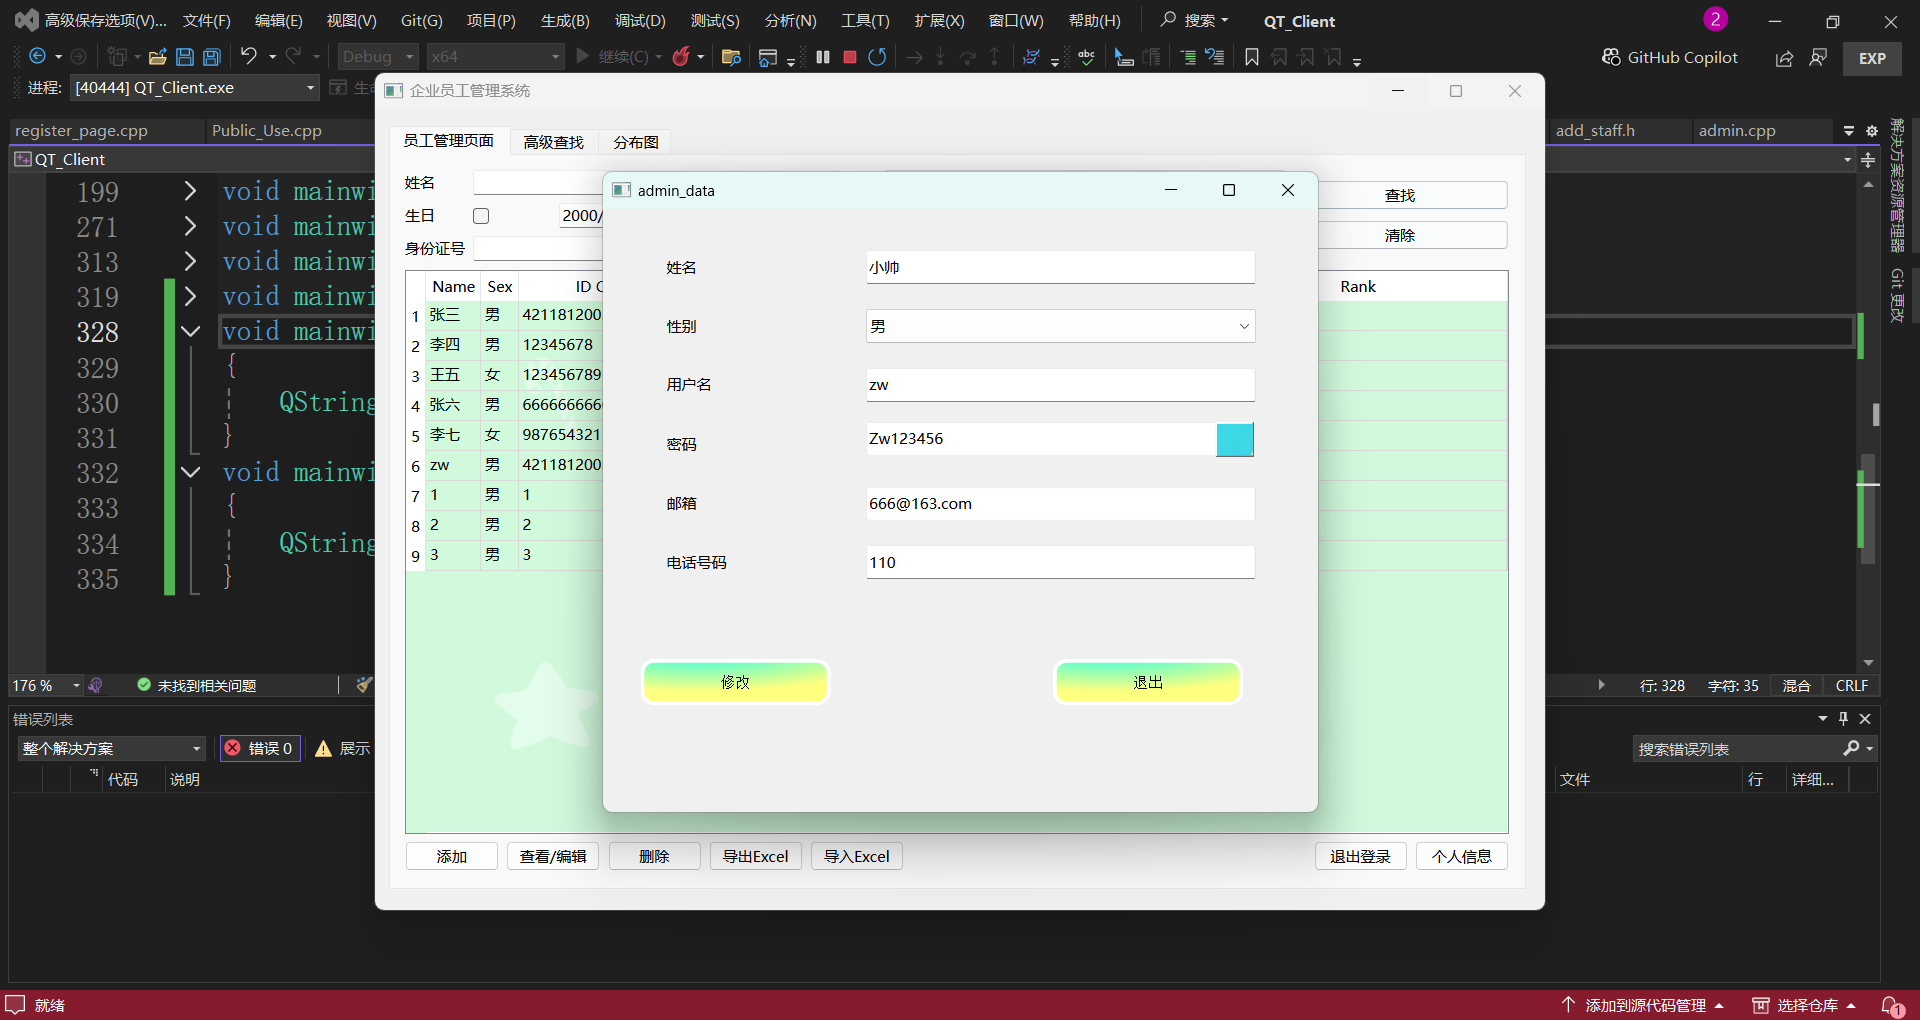
Task: Collapse the code block at line 328
Action: tap(190, 331)
